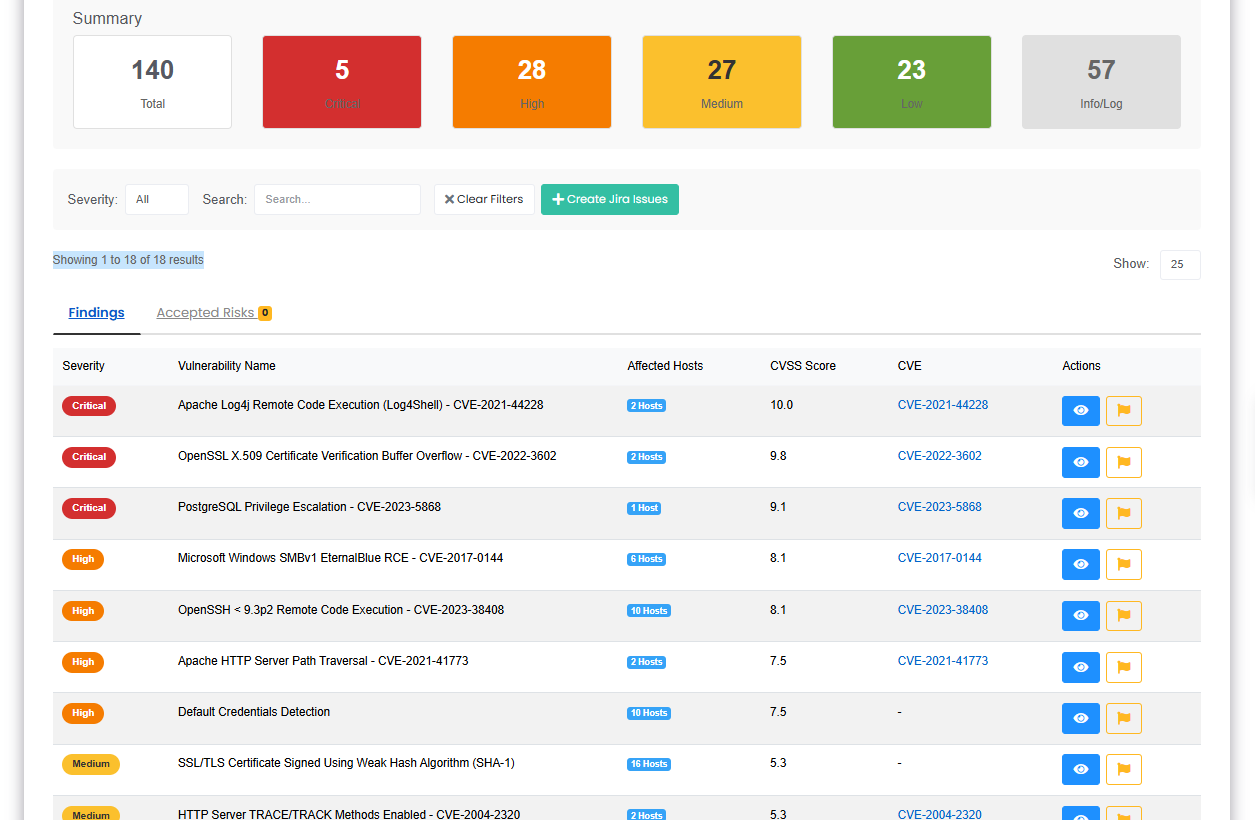View details of the Log4Shell finding

pos(1080,410)
